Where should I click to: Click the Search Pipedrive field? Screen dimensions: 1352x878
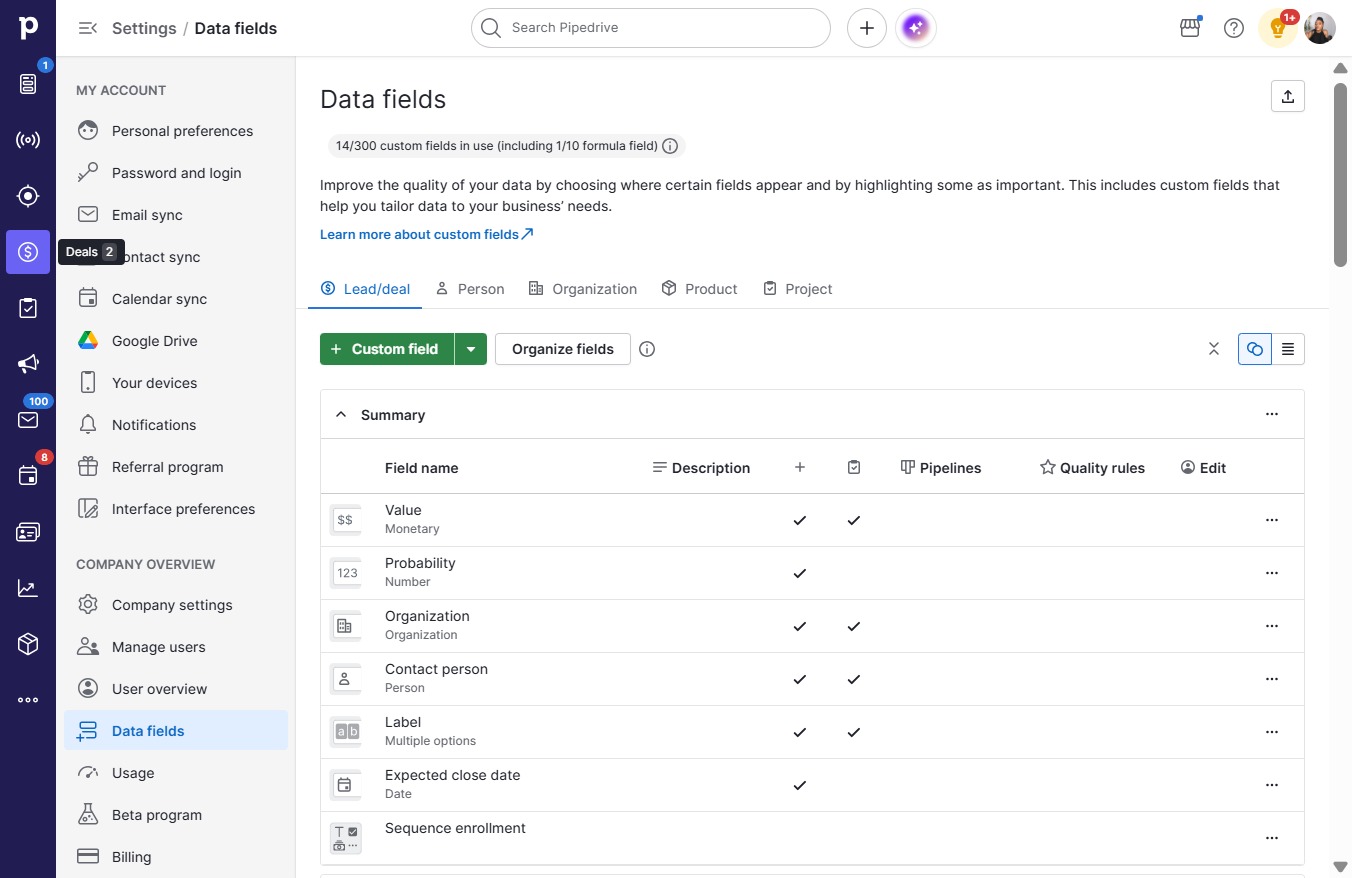tap(651, 28)
